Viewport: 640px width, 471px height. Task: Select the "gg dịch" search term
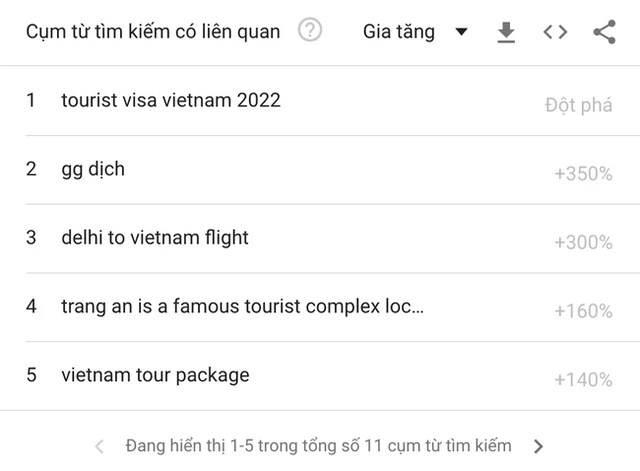pos(93,169)
